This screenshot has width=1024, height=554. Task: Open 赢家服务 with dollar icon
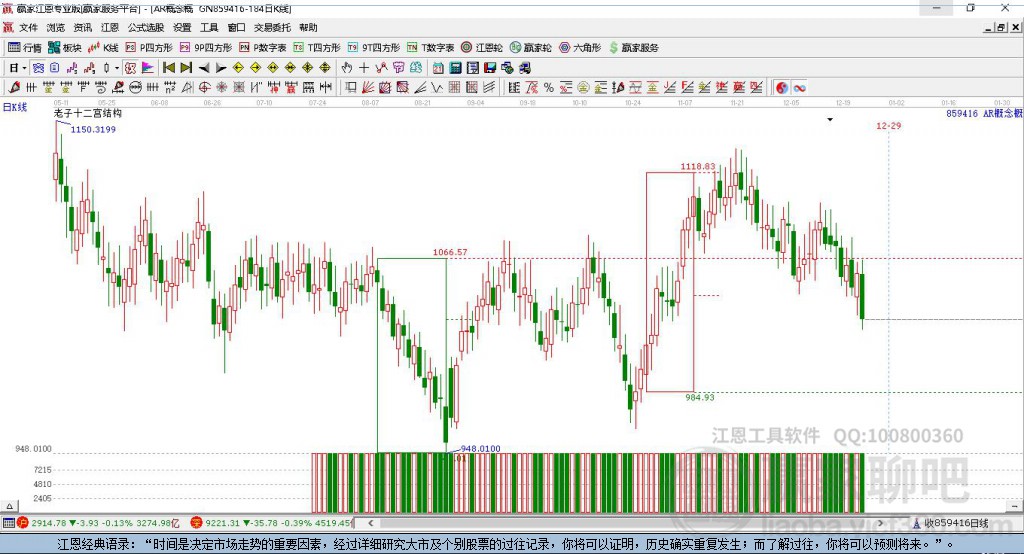633,48
